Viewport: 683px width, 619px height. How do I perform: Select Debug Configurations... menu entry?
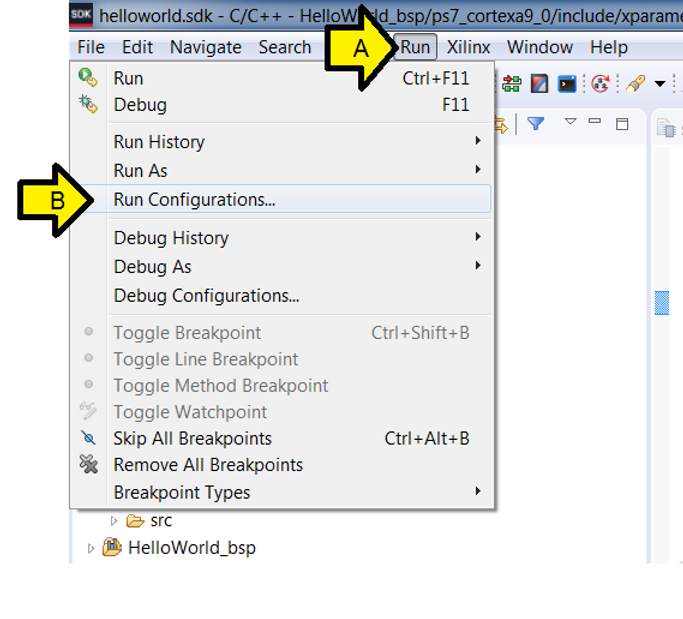[206, 295]
